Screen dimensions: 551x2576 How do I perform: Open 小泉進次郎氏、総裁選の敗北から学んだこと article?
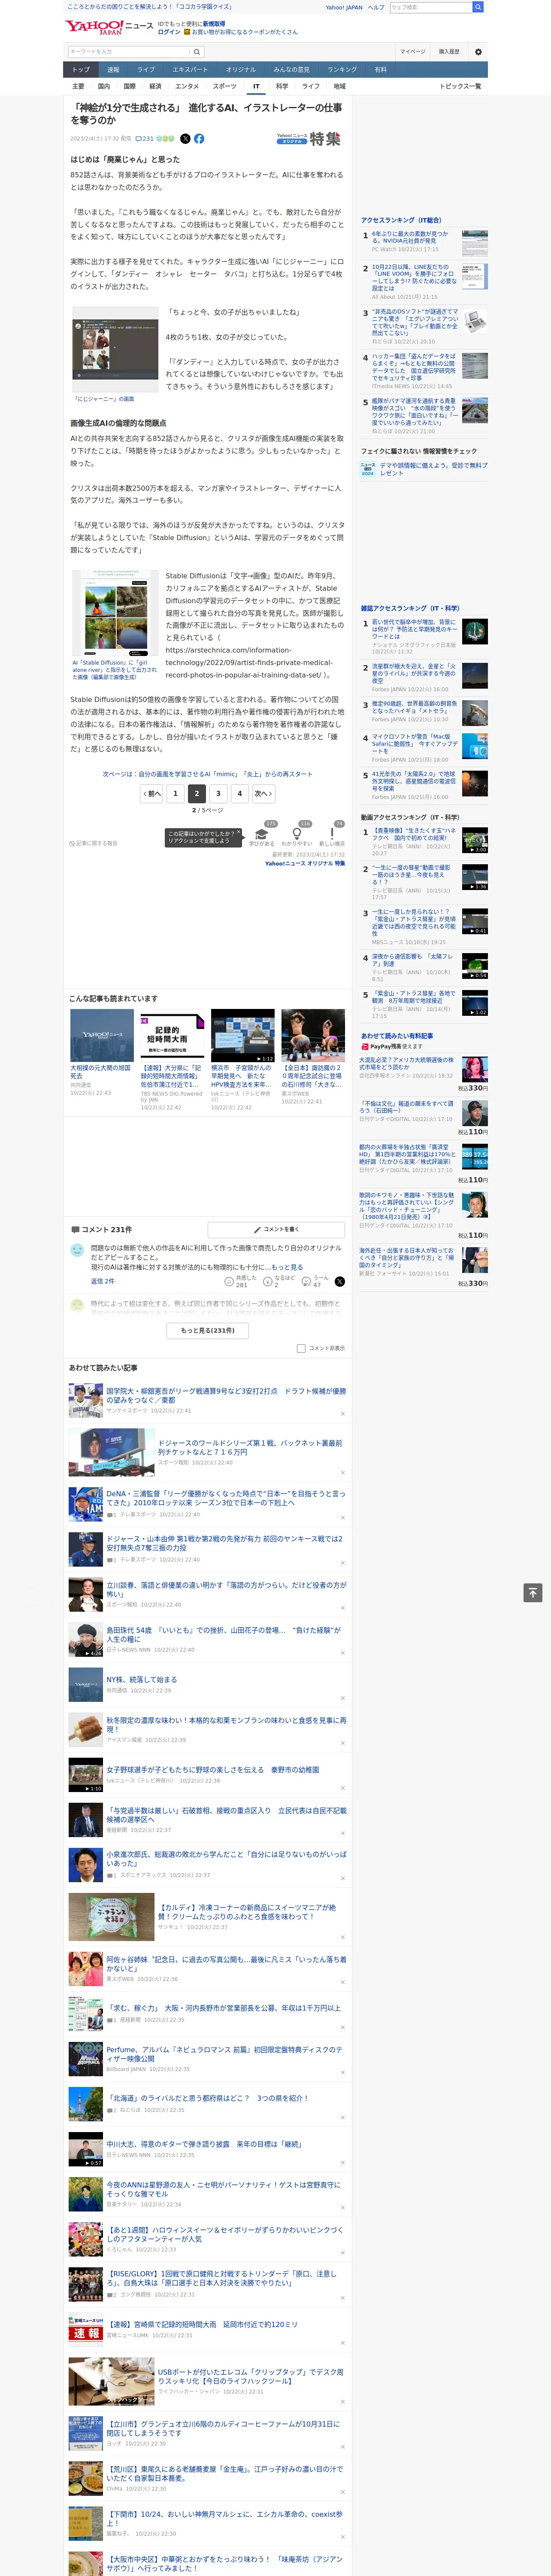click(227, 1858)
